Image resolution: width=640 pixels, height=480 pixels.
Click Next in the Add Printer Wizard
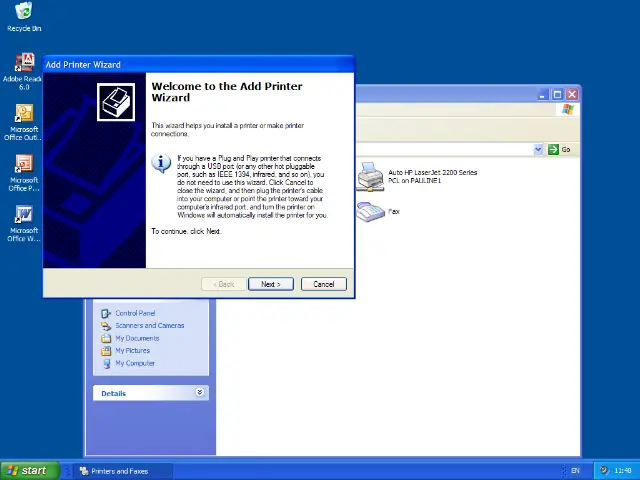click(271, 284)
